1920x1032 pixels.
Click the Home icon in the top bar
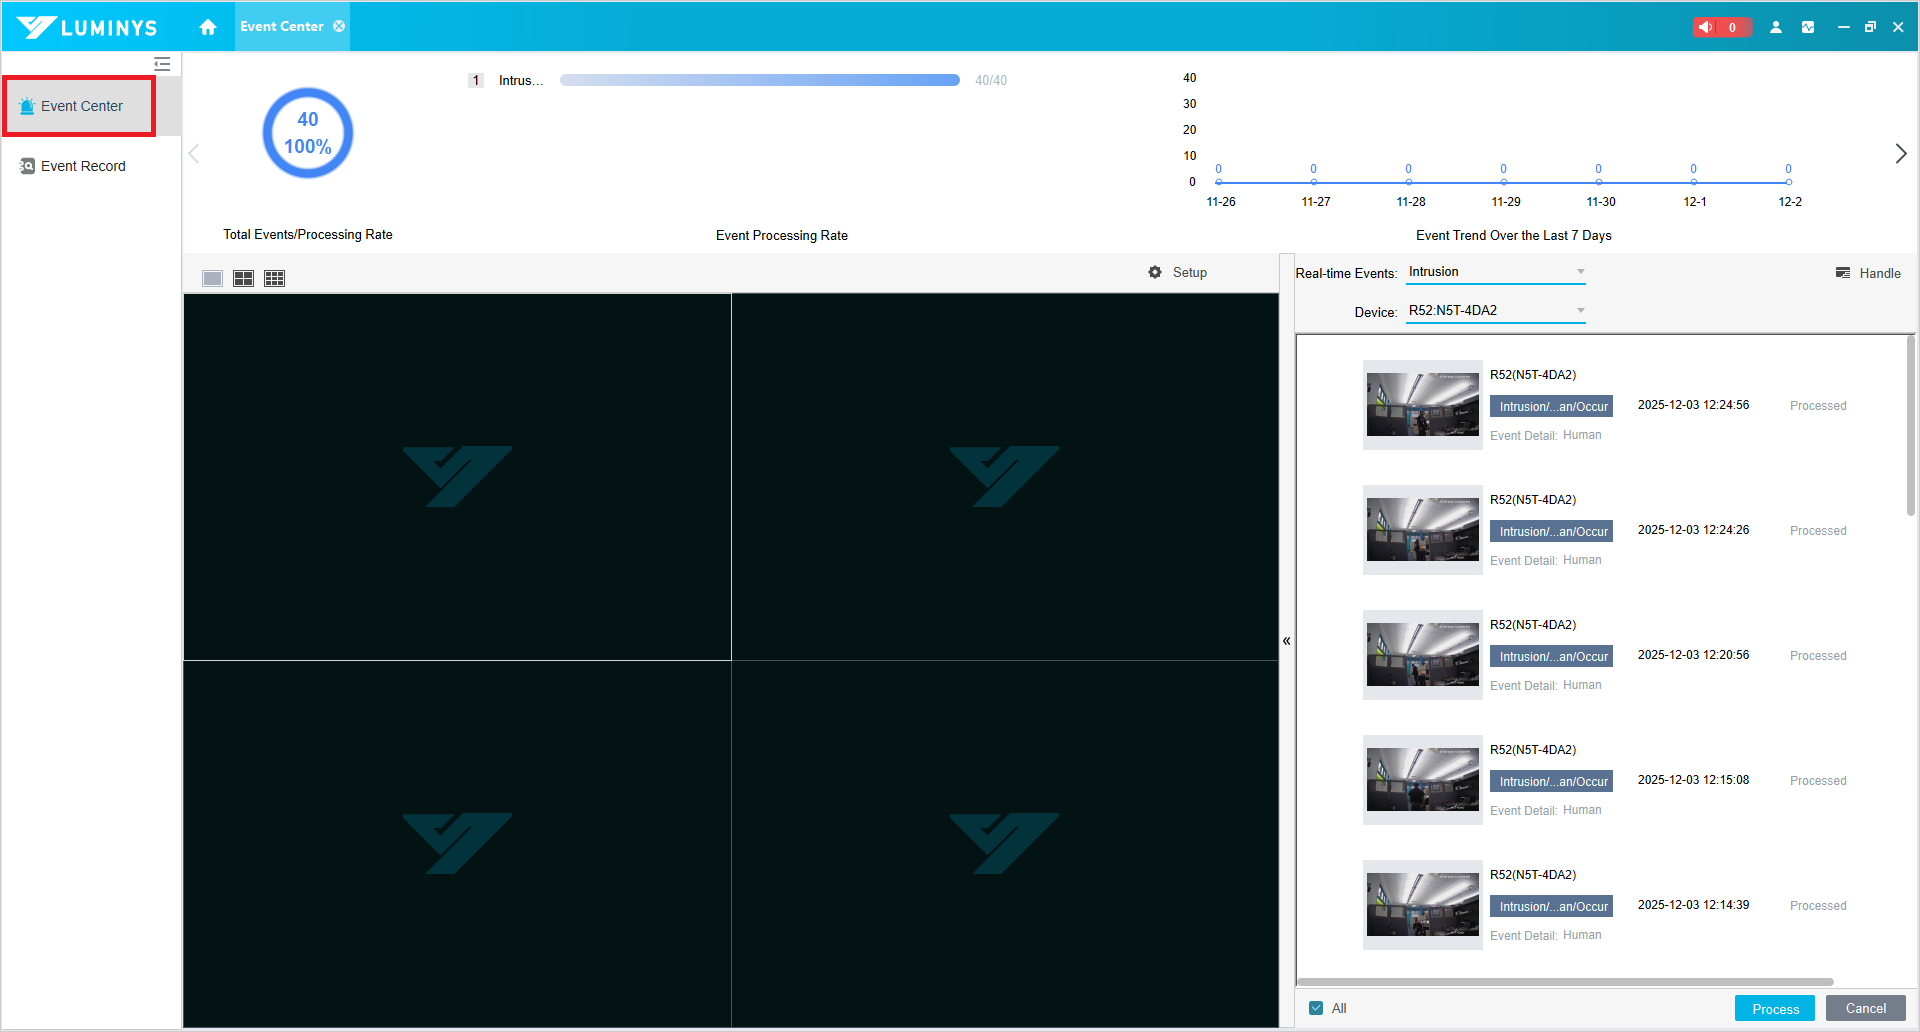pyautogui.click(x=208, y=27)
